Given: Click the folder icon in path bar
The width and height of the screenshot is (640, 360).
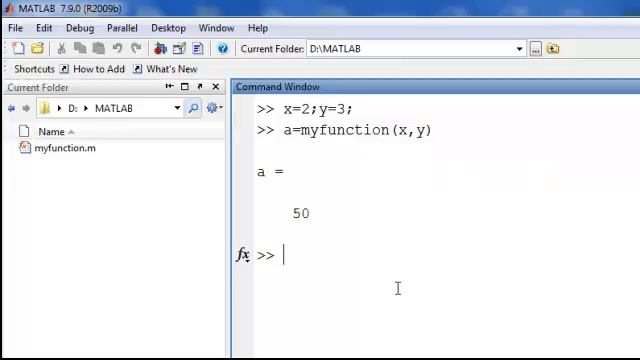Looking at the screenshot, I should pos(44,108).
